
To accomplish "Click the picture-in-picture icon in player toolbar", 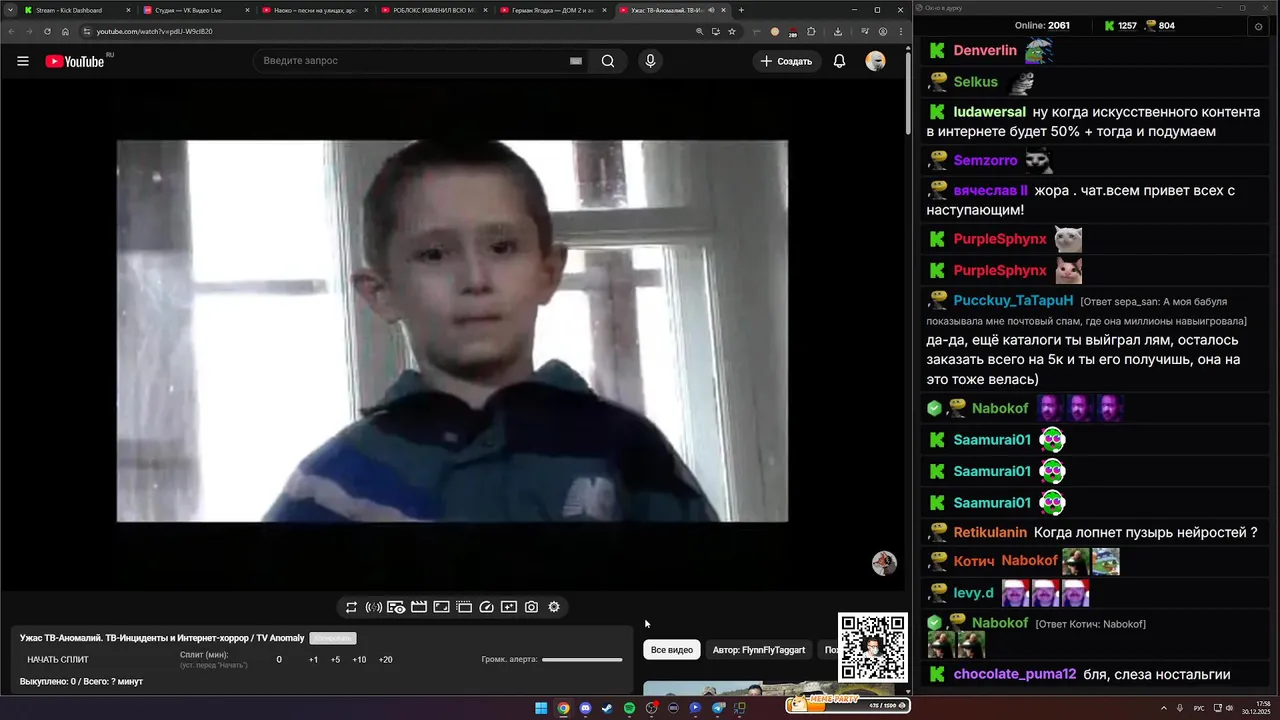I will pyautogui.click(x=441, y=607).
